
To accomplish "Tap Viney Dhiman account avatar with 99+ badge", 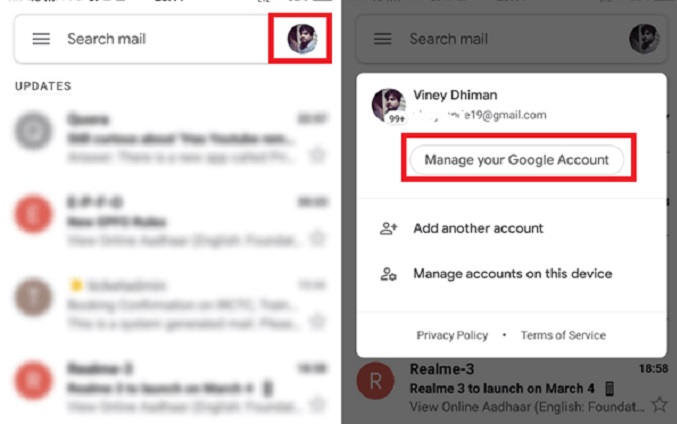I will [389, 106].
